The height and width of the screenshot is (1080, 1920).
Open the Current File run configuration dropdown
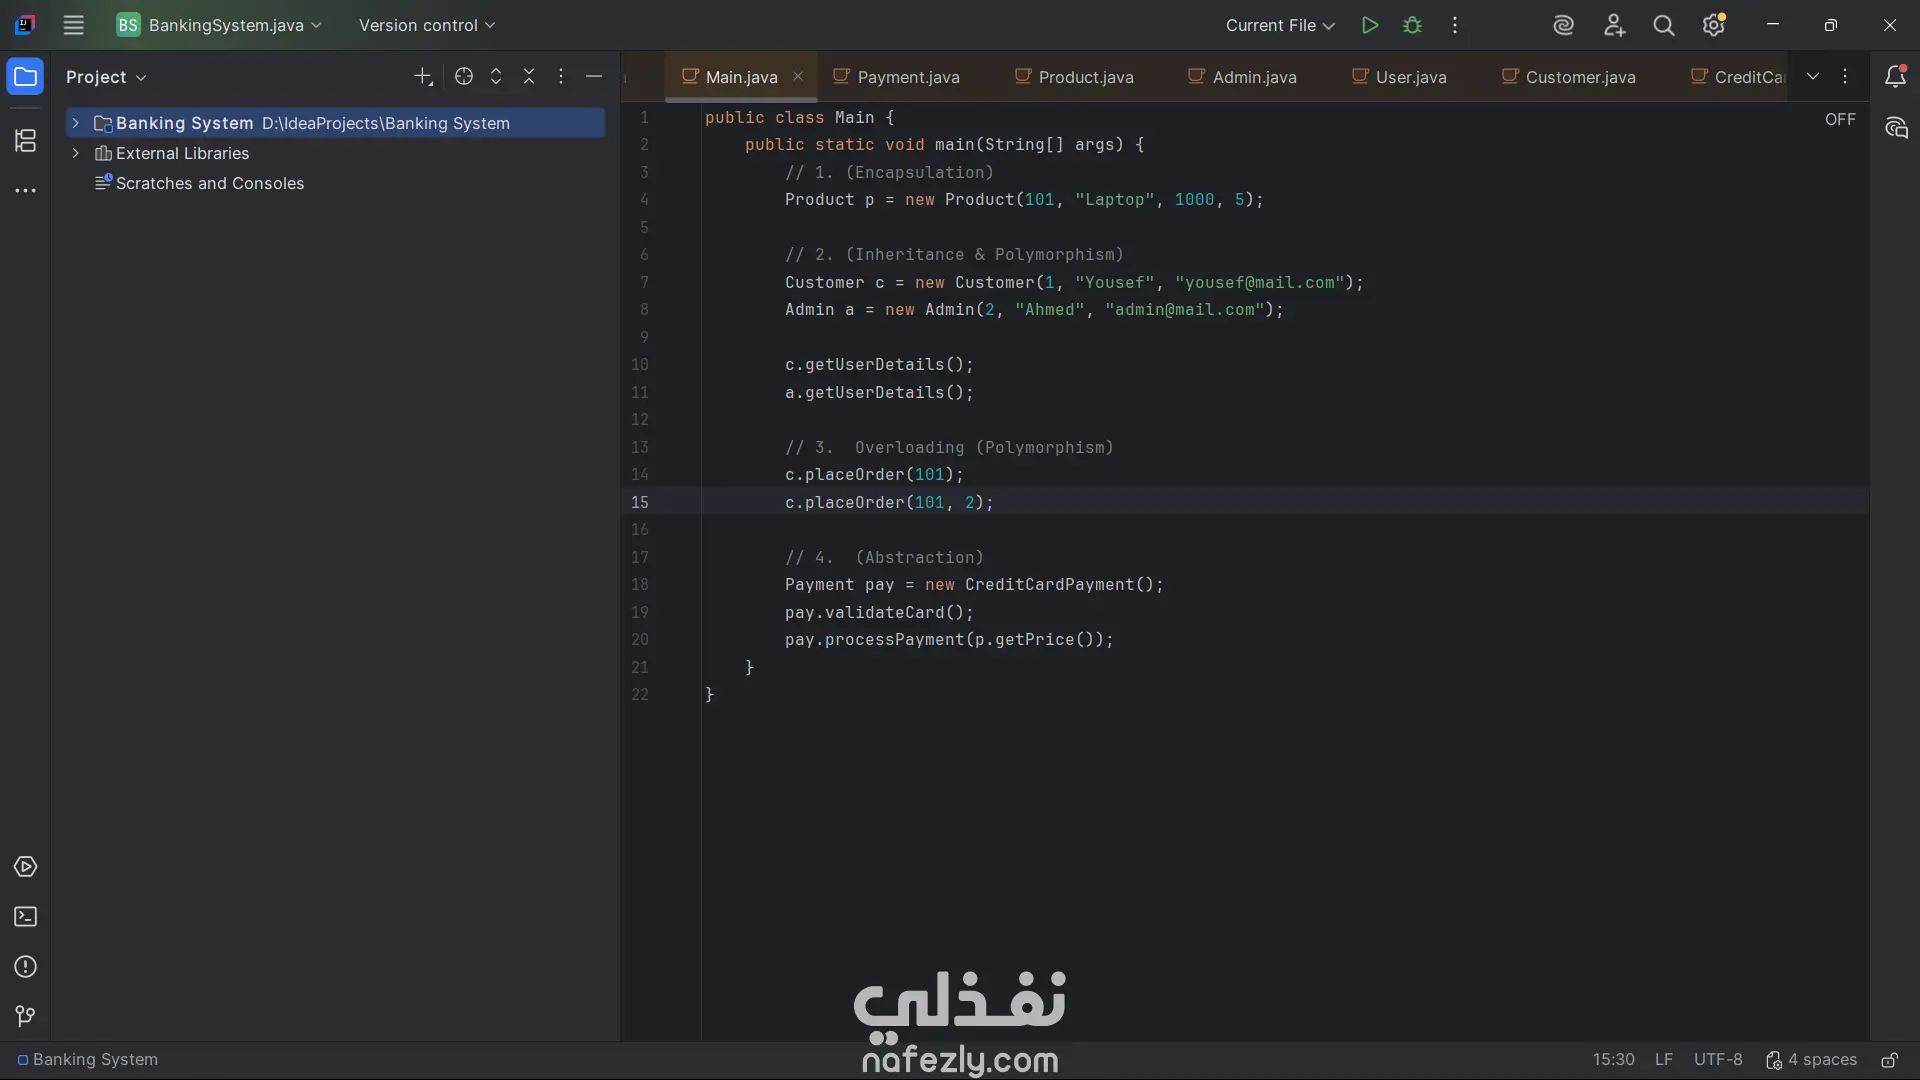(x=1280, y=26)
